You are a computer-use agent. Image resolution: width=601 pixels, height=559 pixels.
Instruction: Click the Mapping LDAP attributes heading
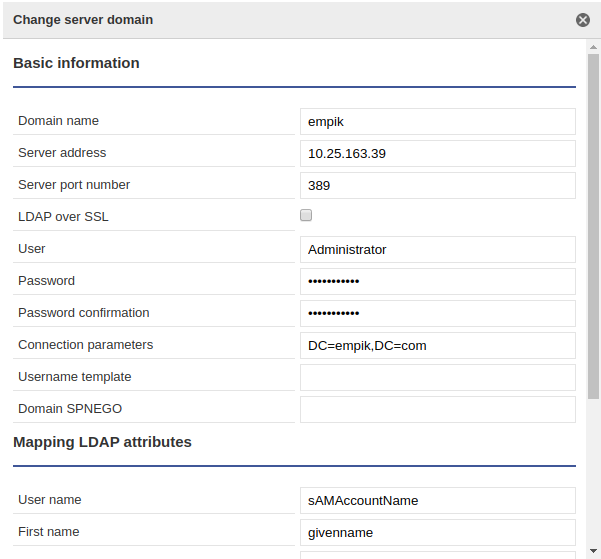[102, 442]
